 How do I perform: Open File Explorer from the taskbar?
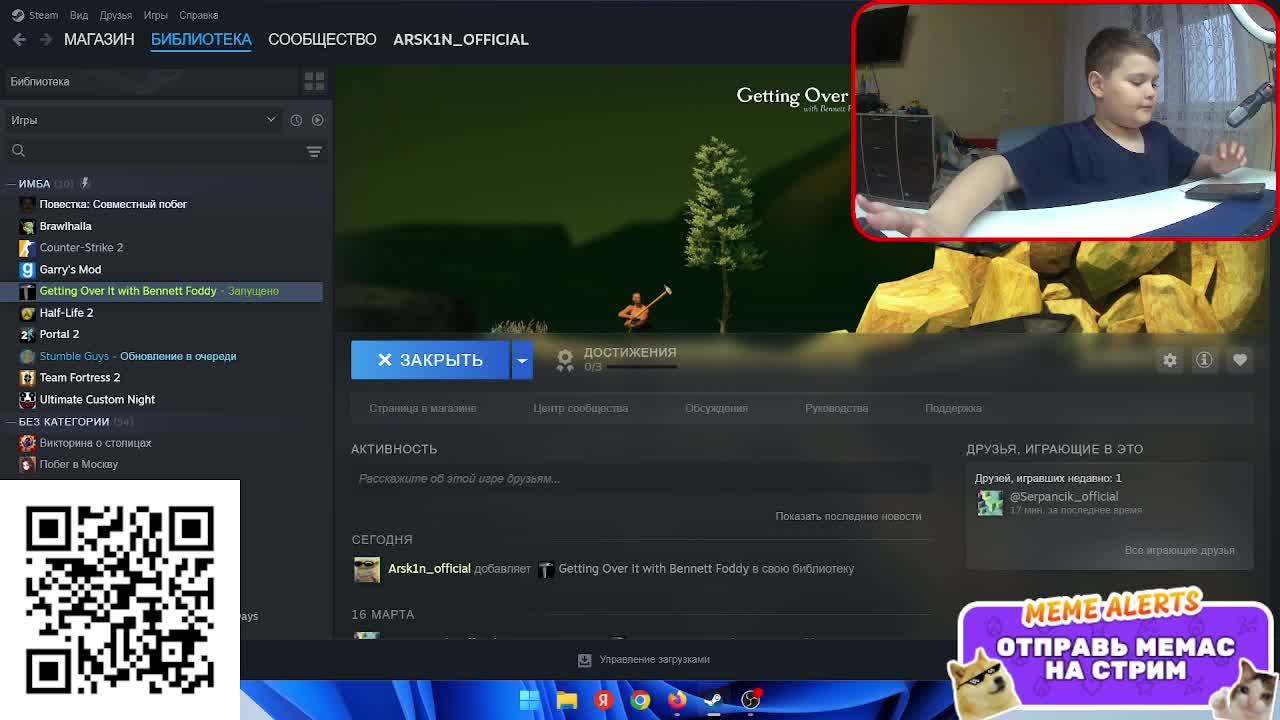567,700
